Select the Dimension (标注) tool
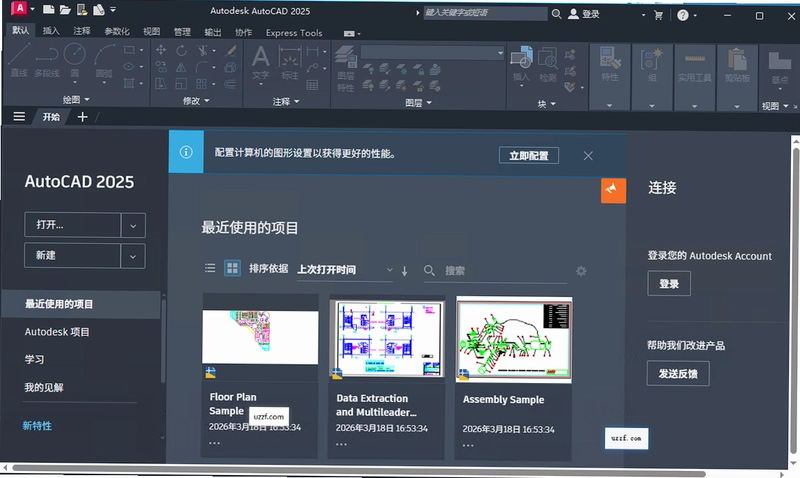Screen dimensions: 800x478 290,63
